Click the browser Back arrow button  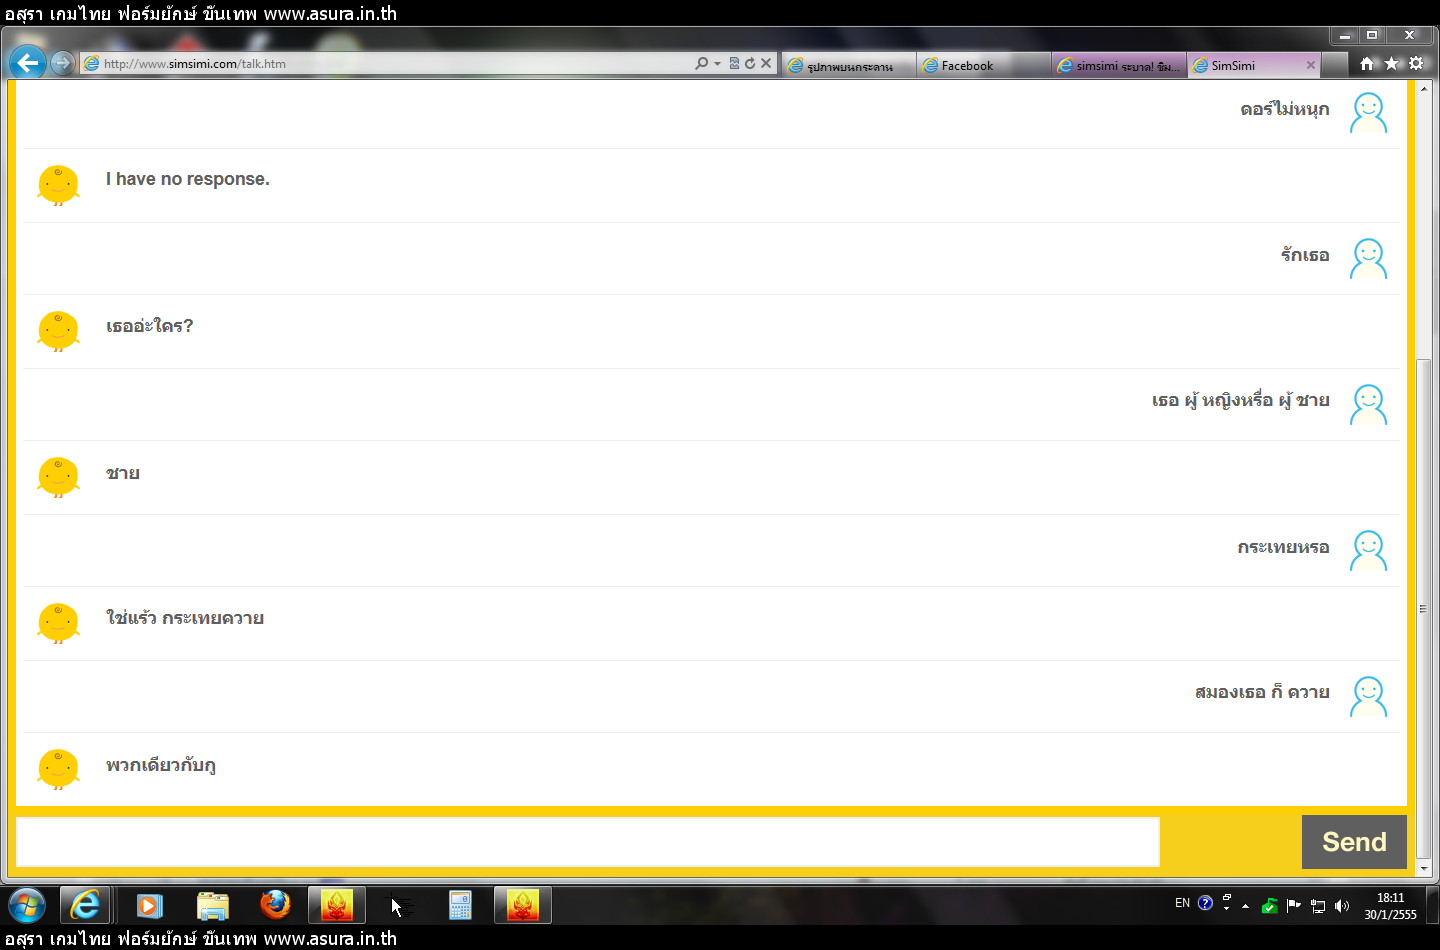pos(27,63)
